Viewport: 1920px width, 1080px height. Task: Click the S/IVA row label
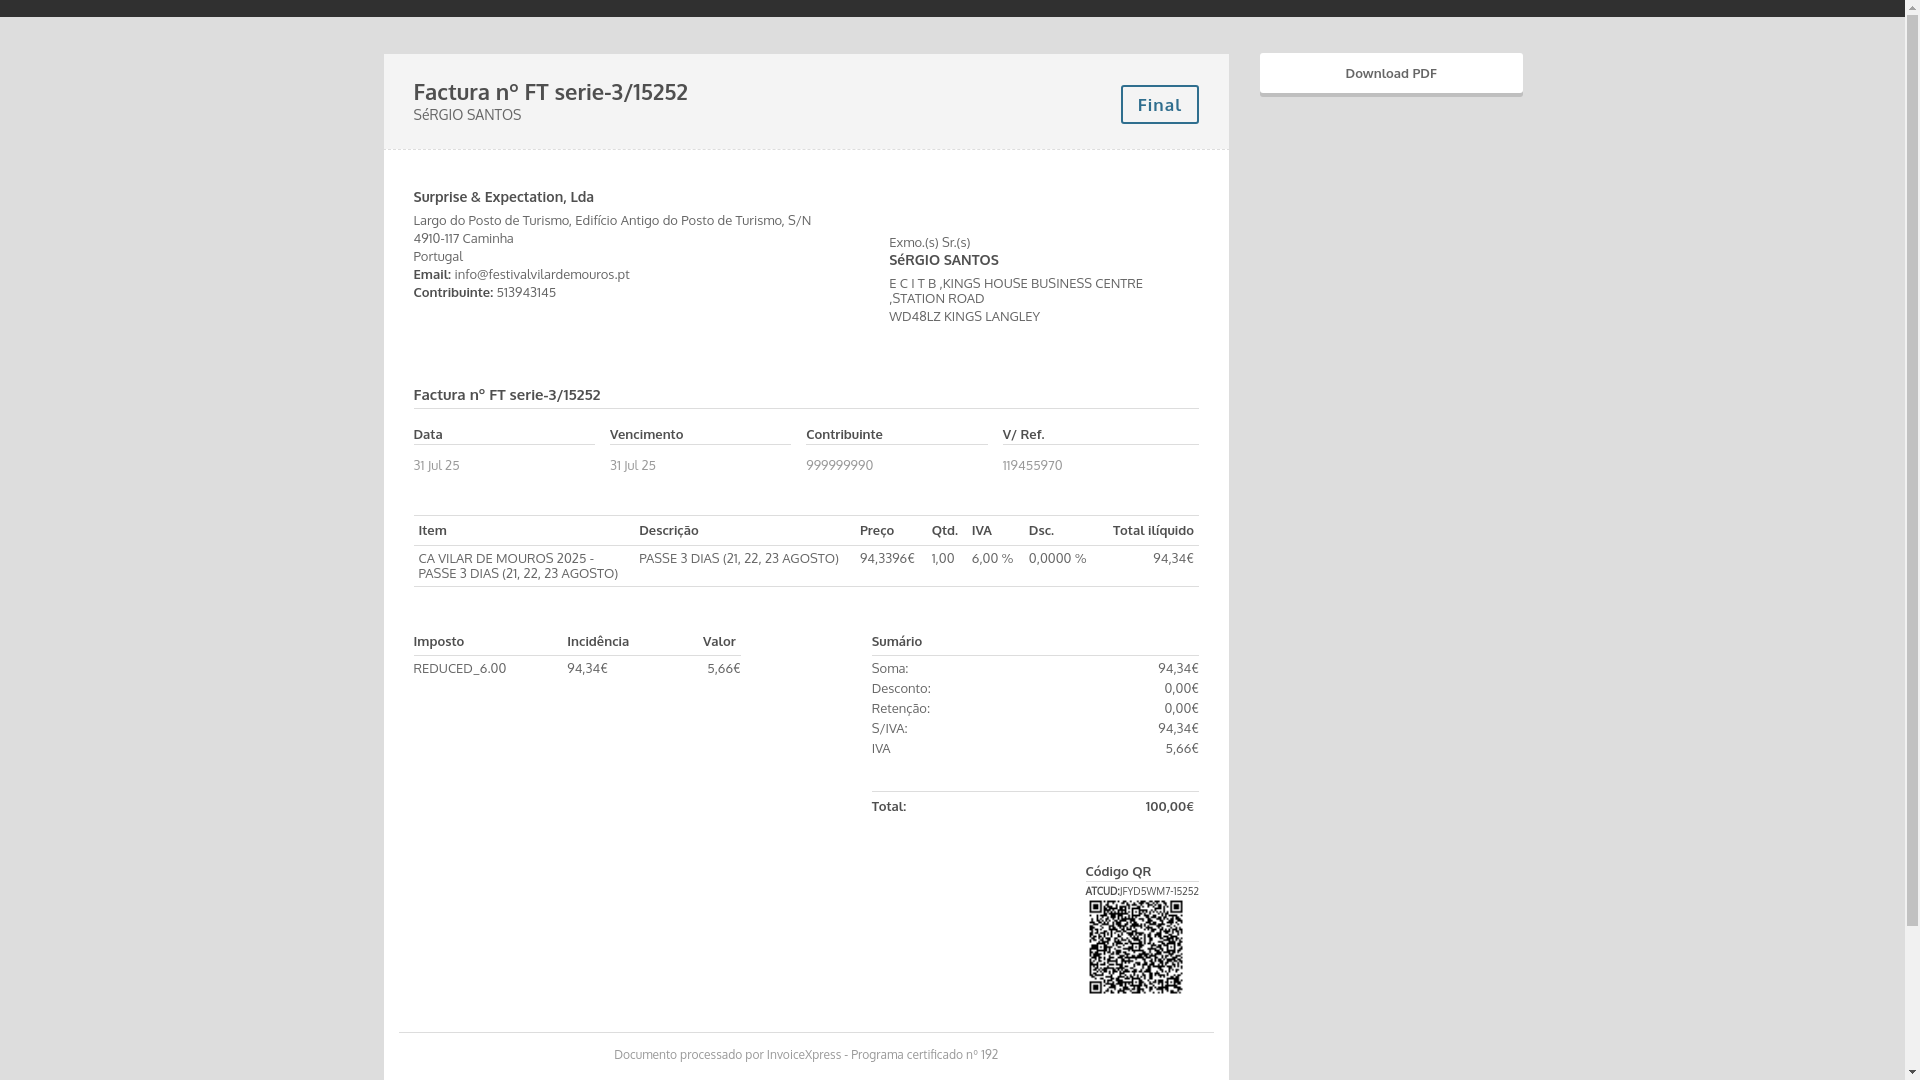(x=889, y=729)
